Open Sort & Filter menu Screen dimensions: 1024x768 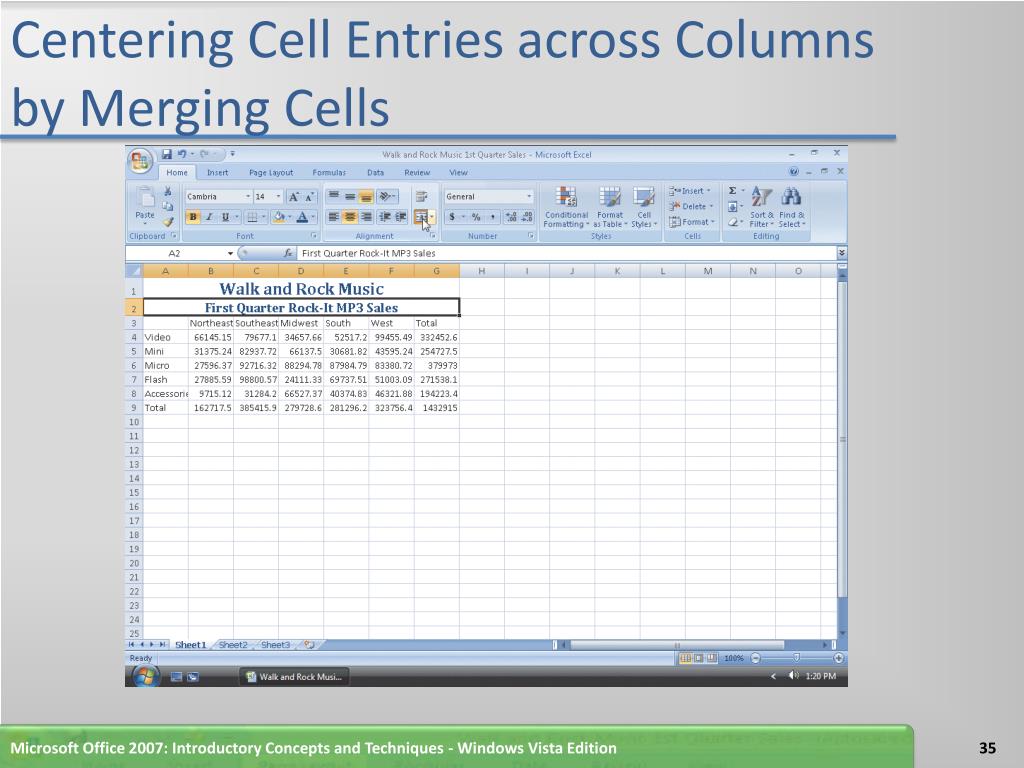761,207
